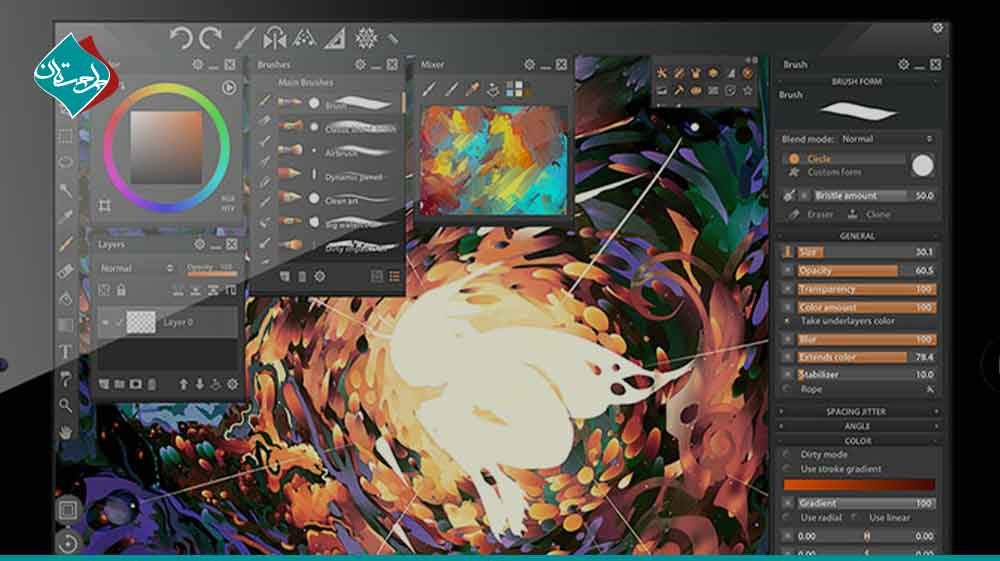Select Use linear gradient option
The width and height of the screenshot is (1000, 561).
click(x=890, y=518)
